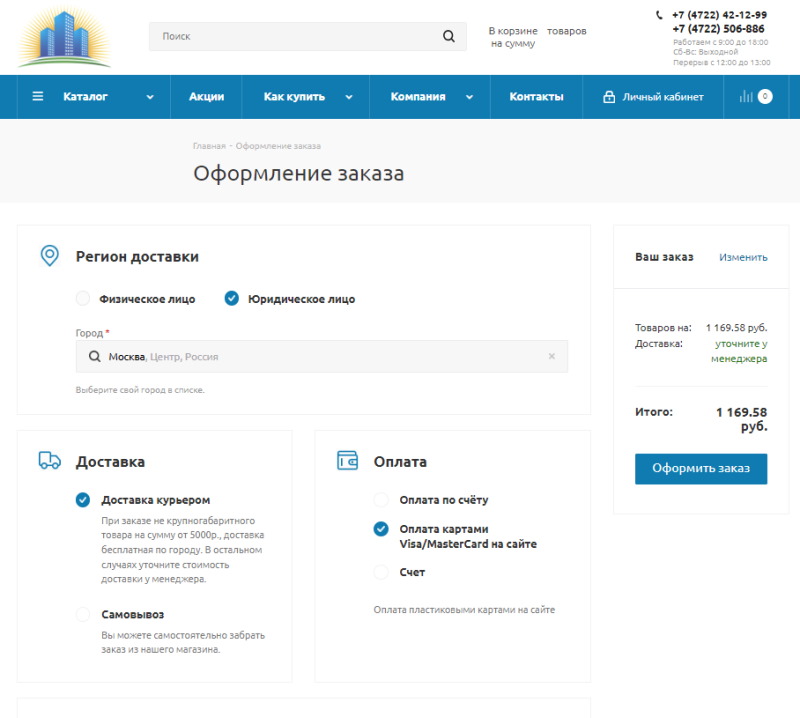
Task: Select Оплата по счёту payment method
Action: coord(381,499)
